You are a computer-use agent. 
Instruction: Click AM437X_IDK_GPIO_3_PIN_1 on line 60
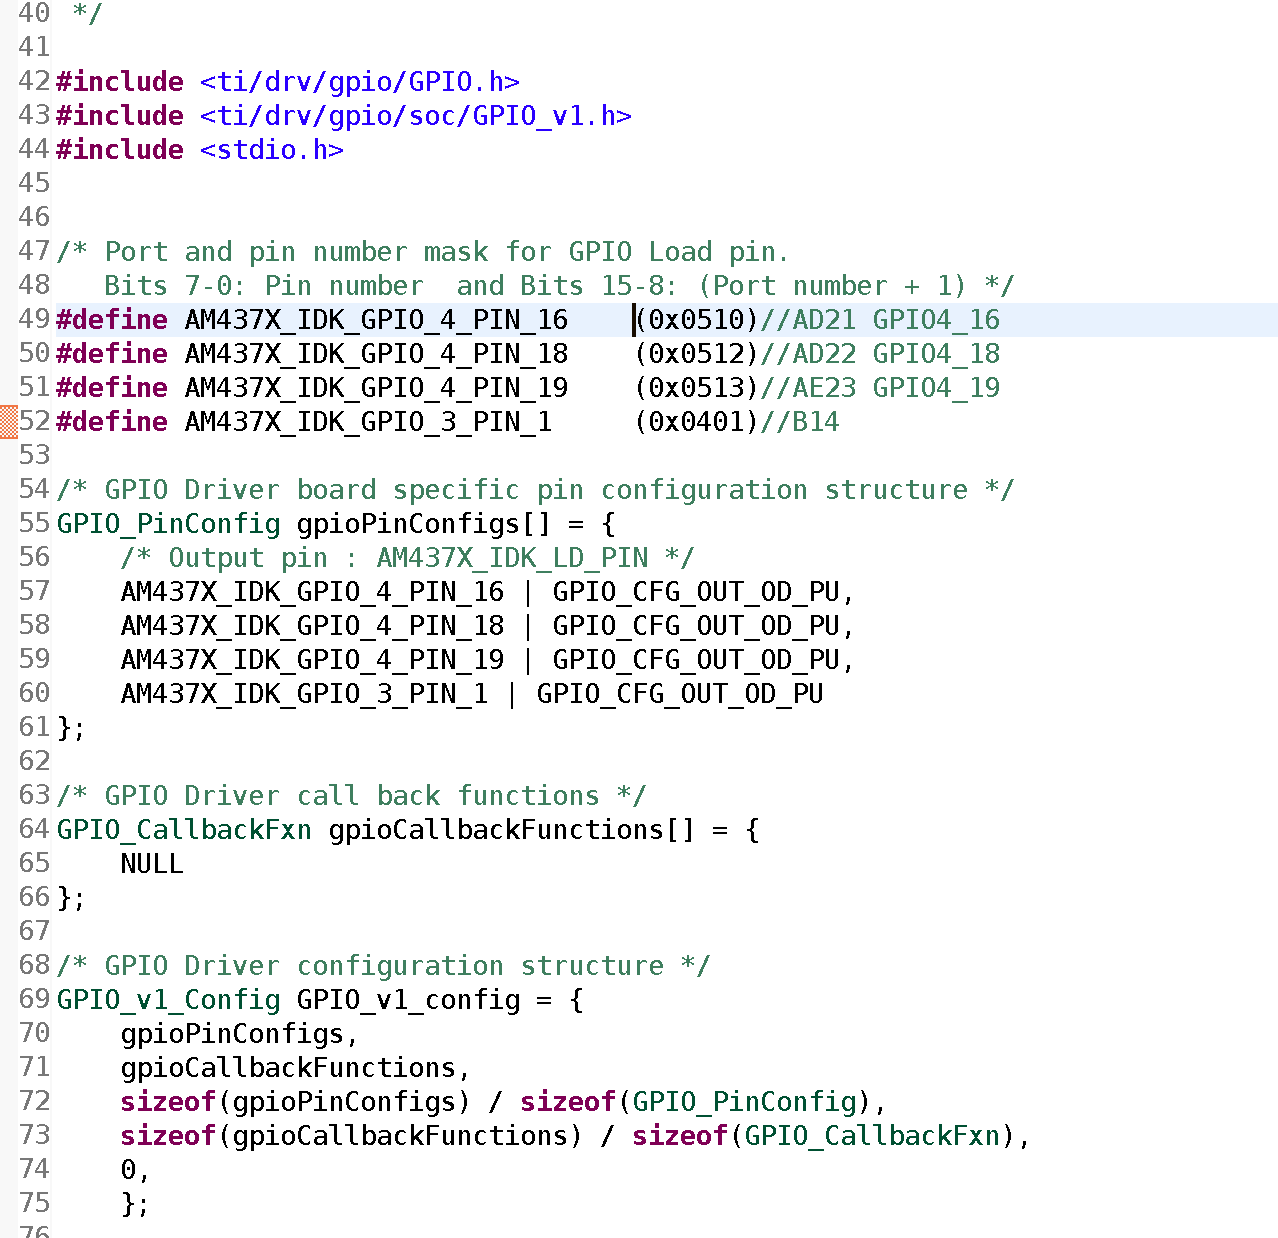coord(304,694)
